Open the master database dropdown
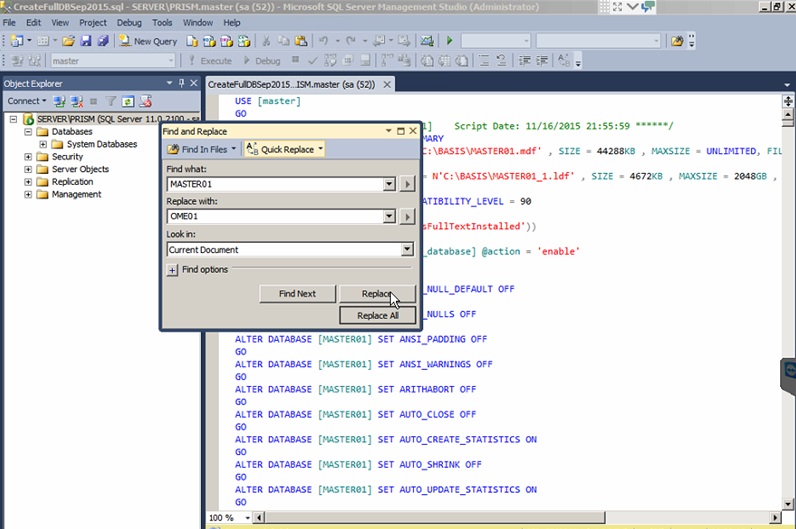 [171, 61]
